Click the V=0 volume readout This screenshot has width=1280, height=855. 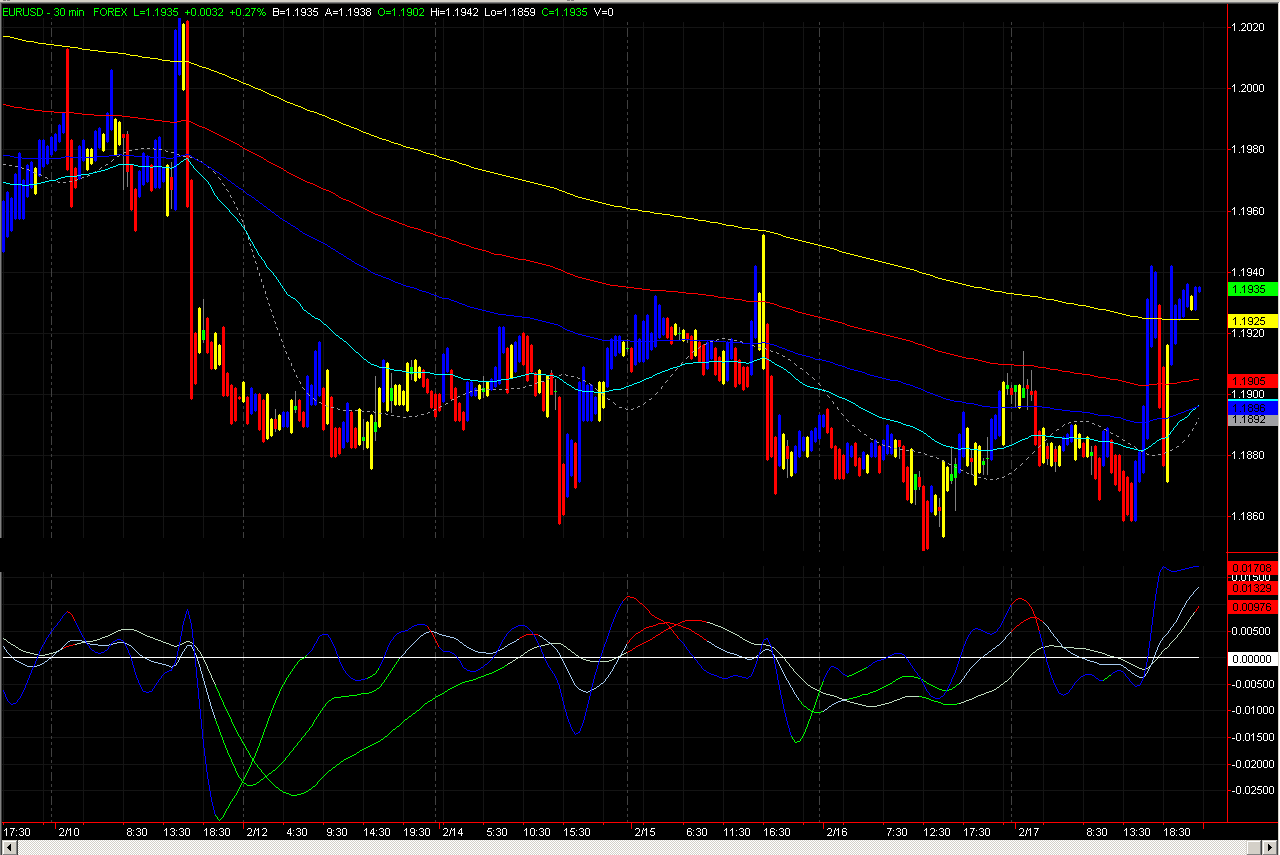(x=604, y=12)
